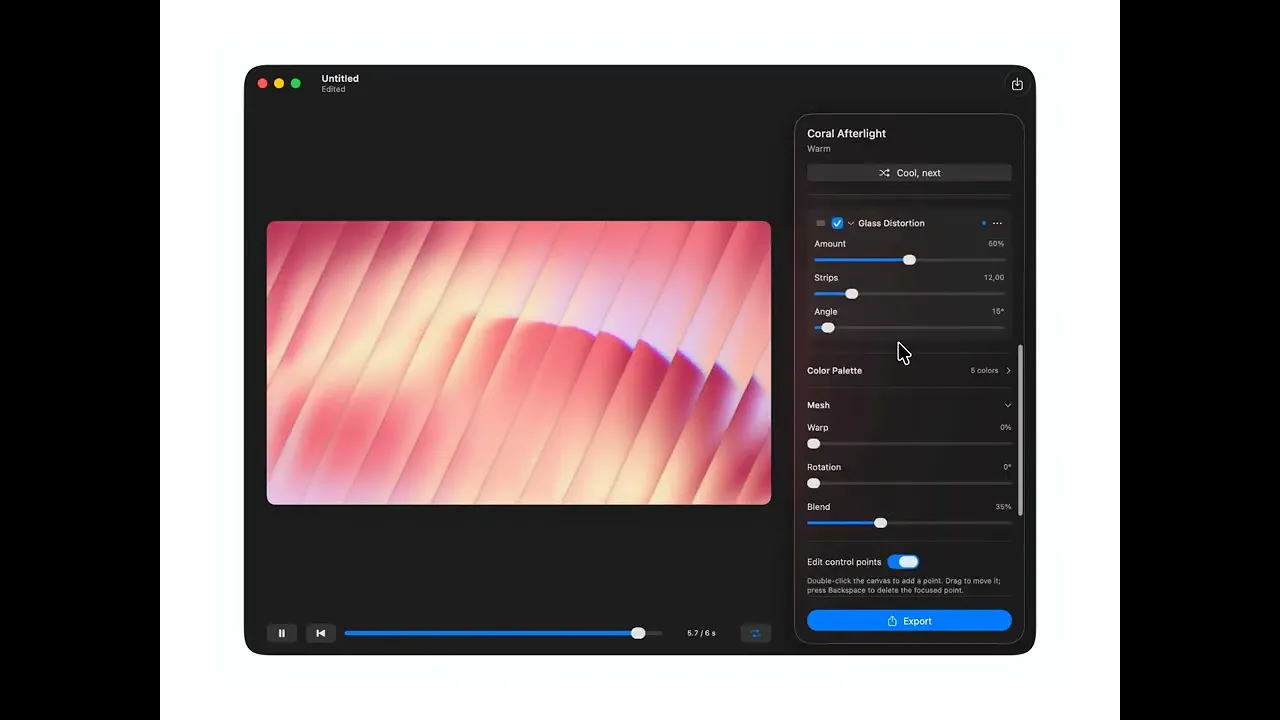The width and height of the screenshot is (1280, 720).
Task: Click the Coral Afterlight preset name
Action: click(847, 133)
